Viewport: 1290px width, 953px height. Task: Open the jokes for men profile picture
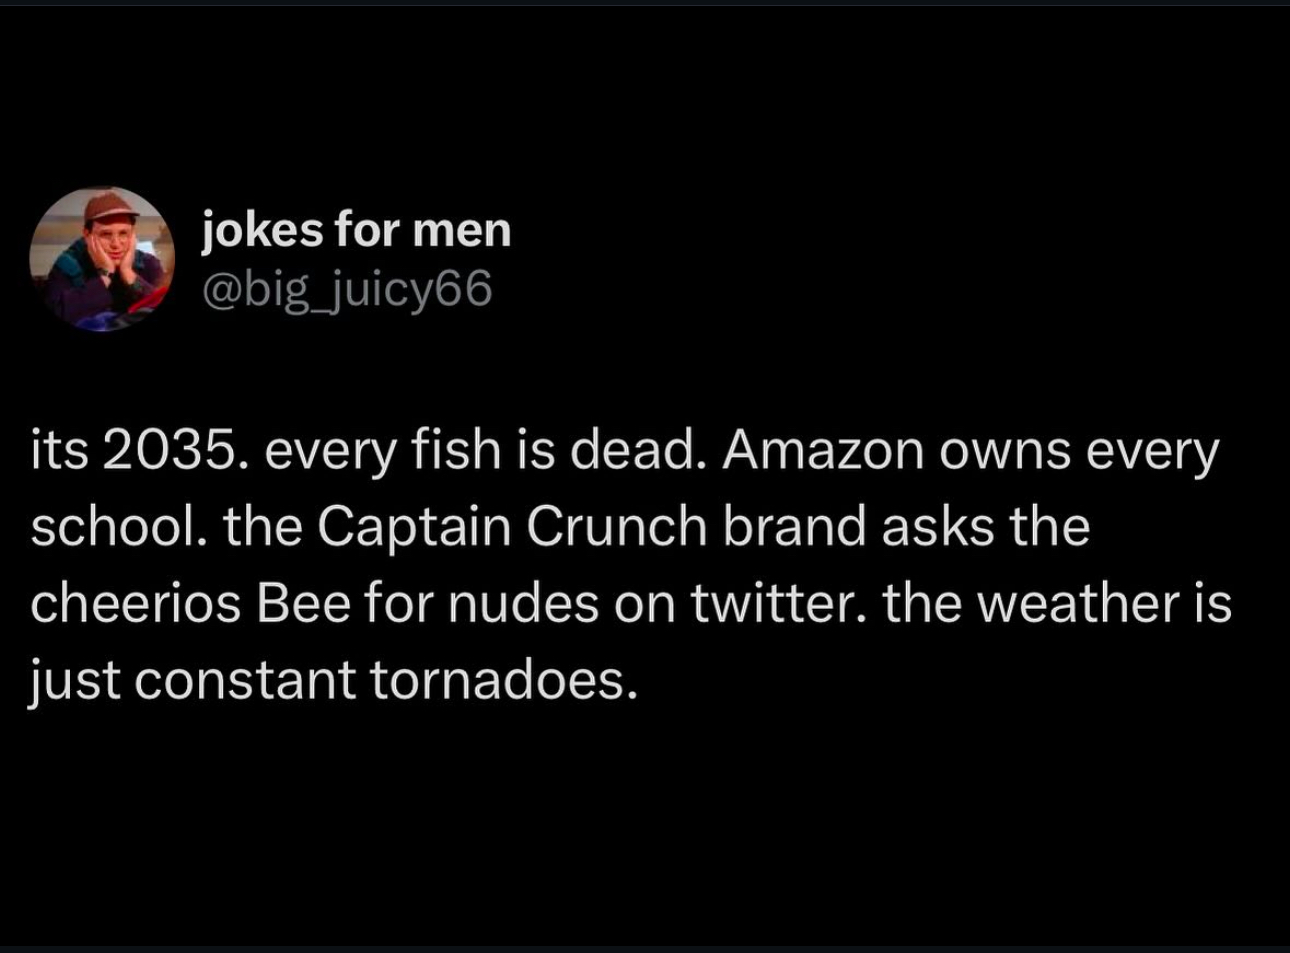pos(102,259)
